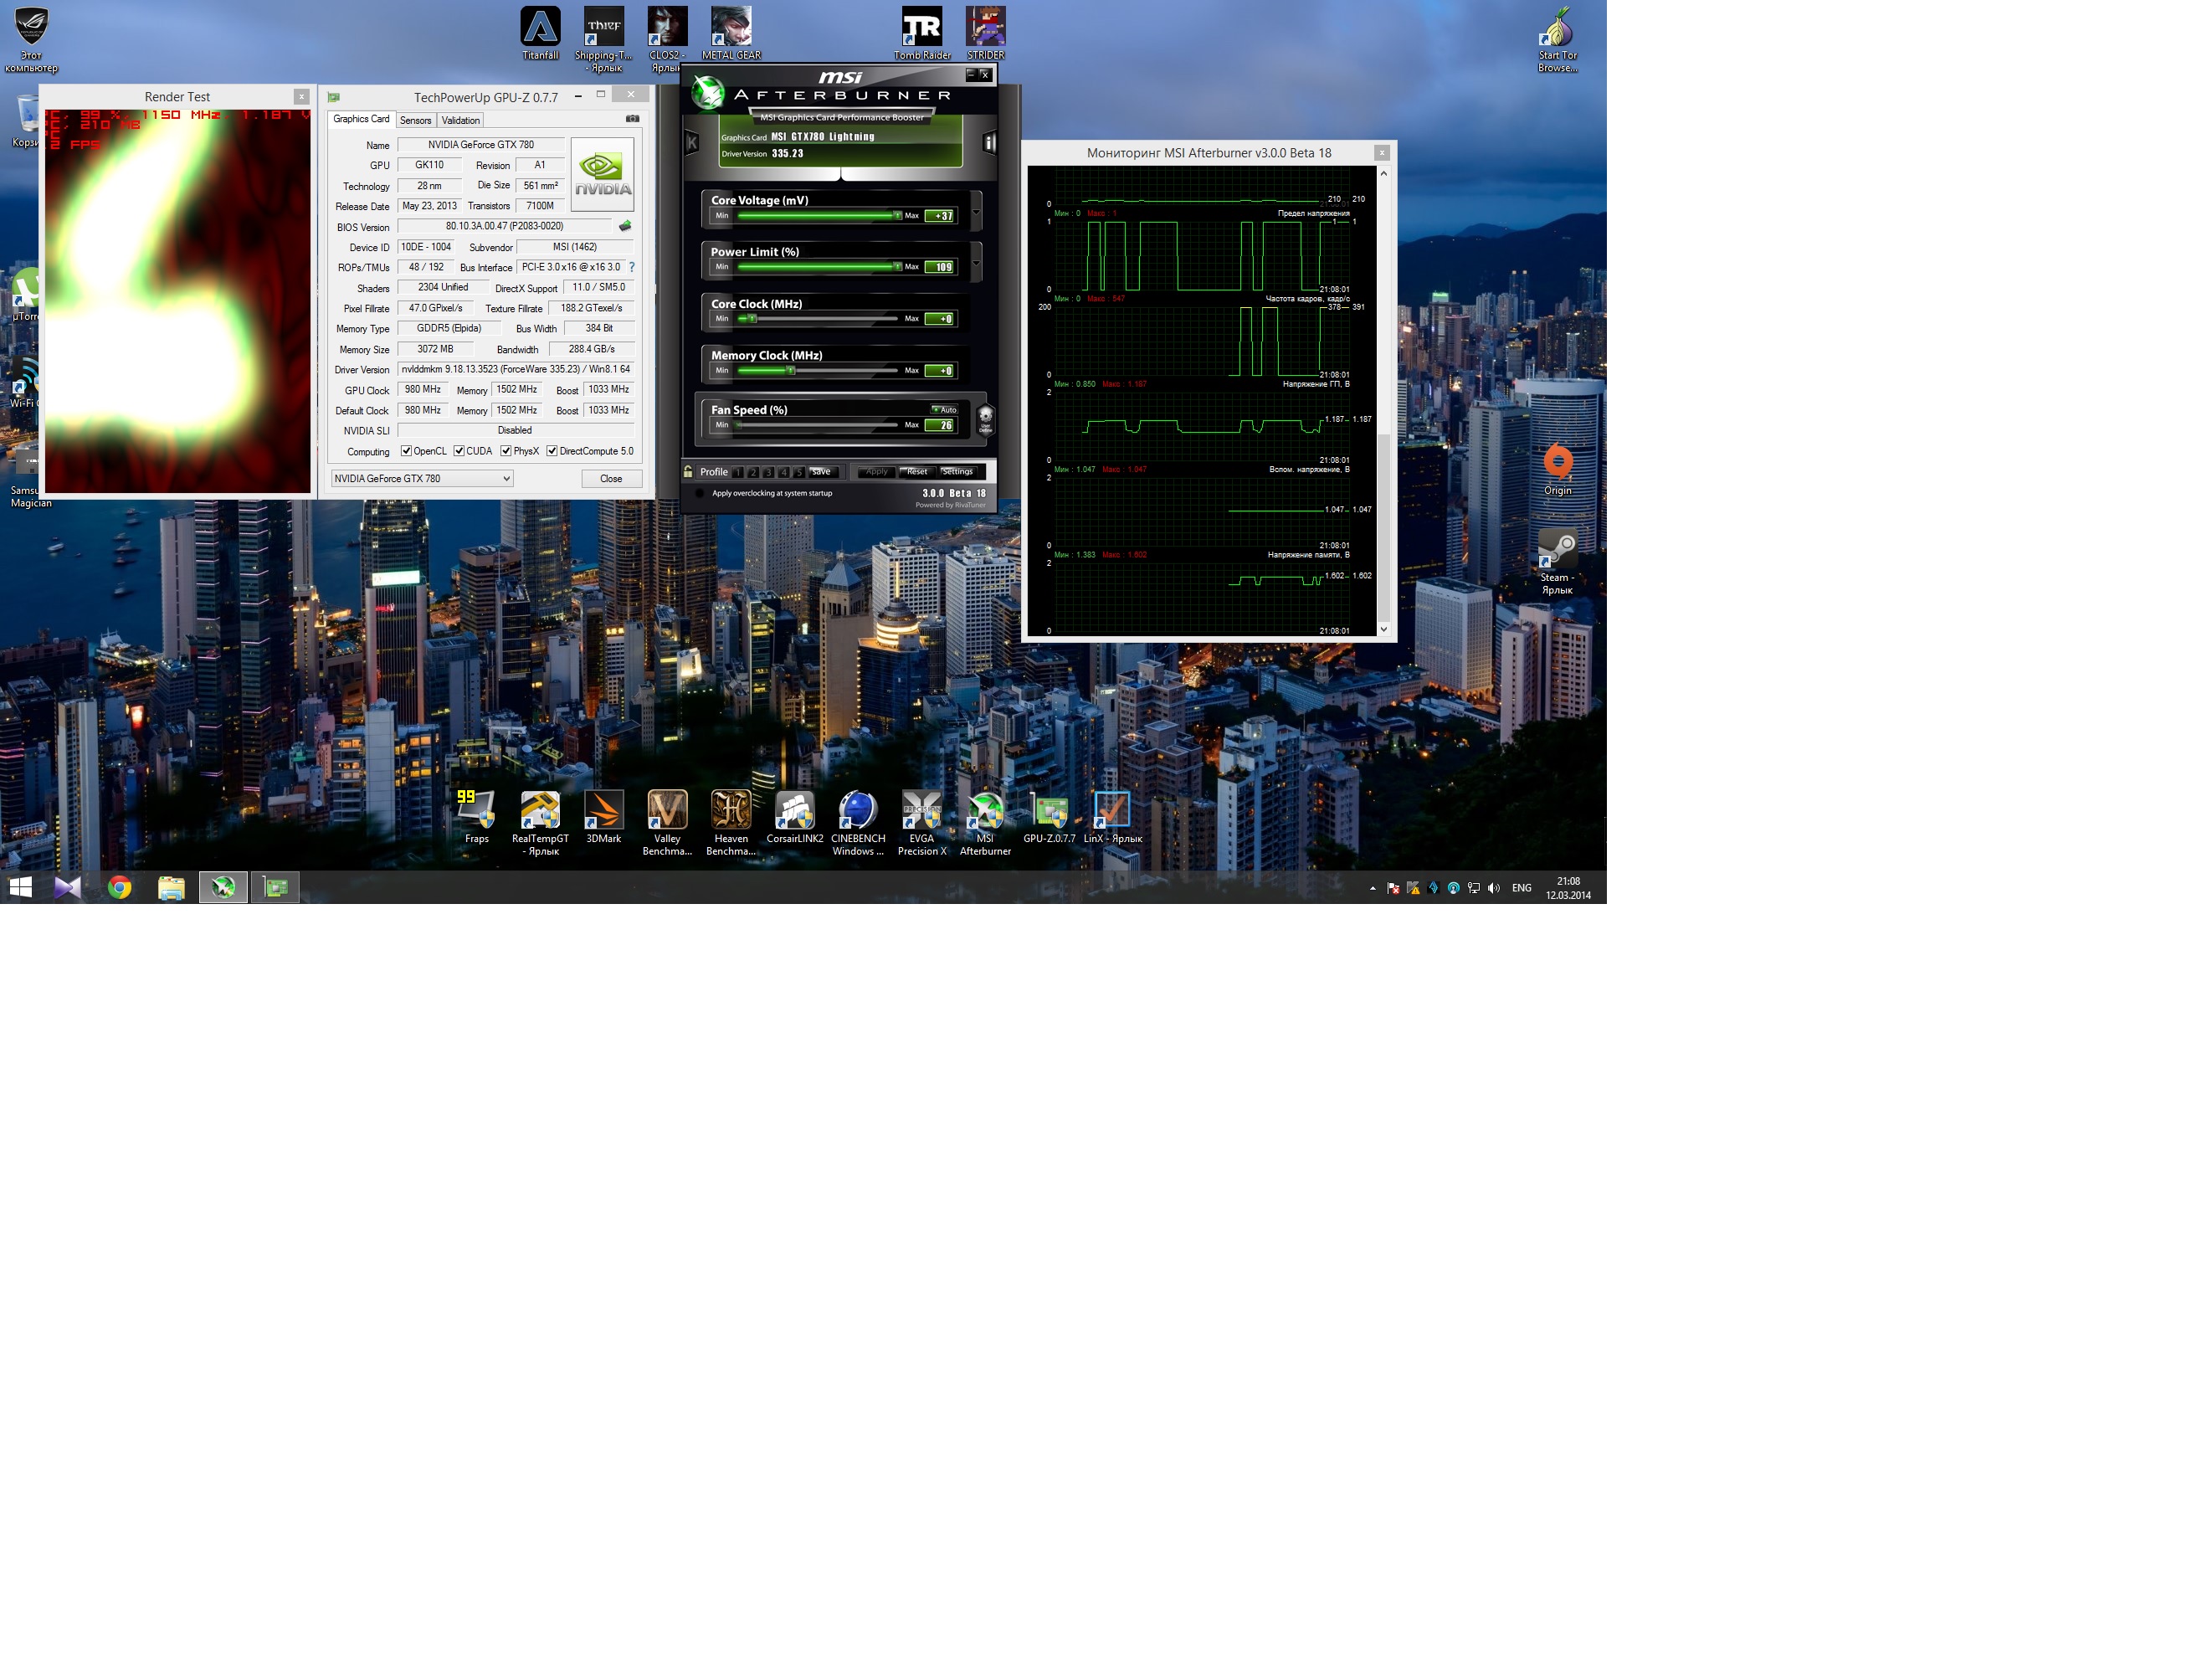
Task: Open the ENG language indicator in the tray
Action: click(1521, 888)
